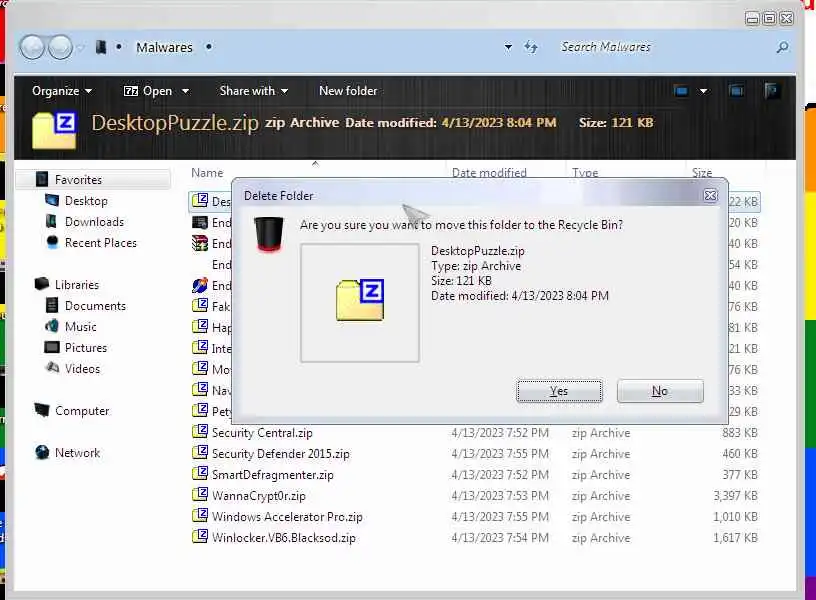This screenshot has height=600, width=816.
Task: Click the zip icon of Winlocker.VB6.Blacksod.zip
Action: pyautogui.click(x=200, y=537)
